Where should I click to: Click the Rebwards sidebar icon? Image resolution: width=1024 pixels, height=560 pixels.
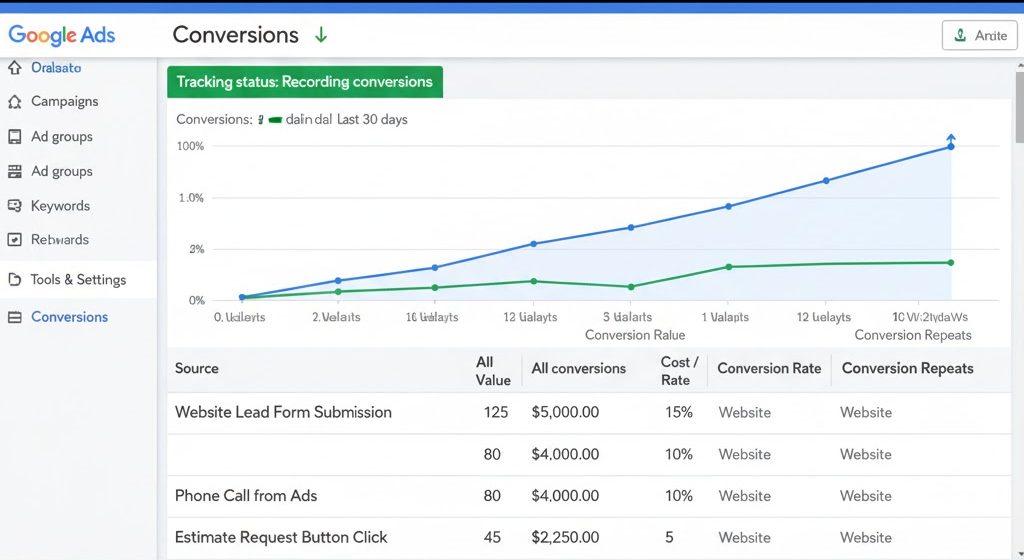14,240
